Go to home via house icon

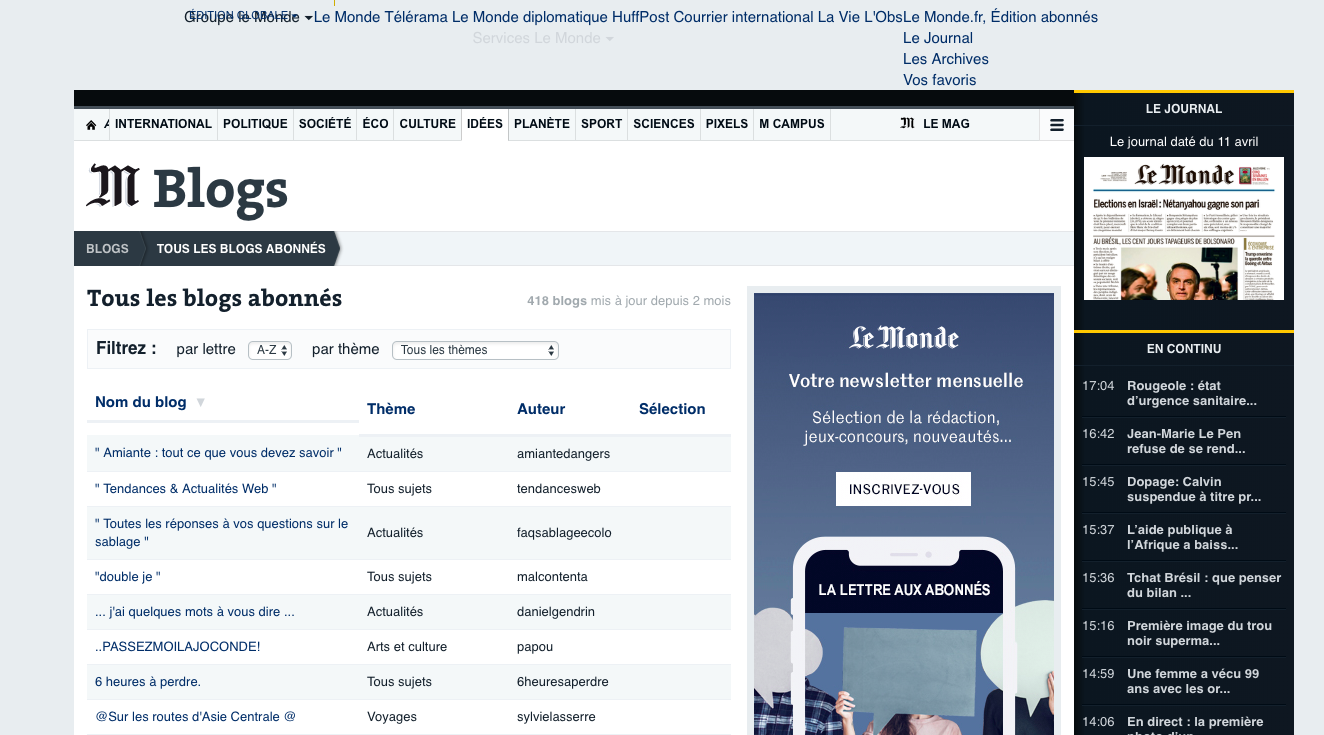pyautogui.click(x=91, y=125)
